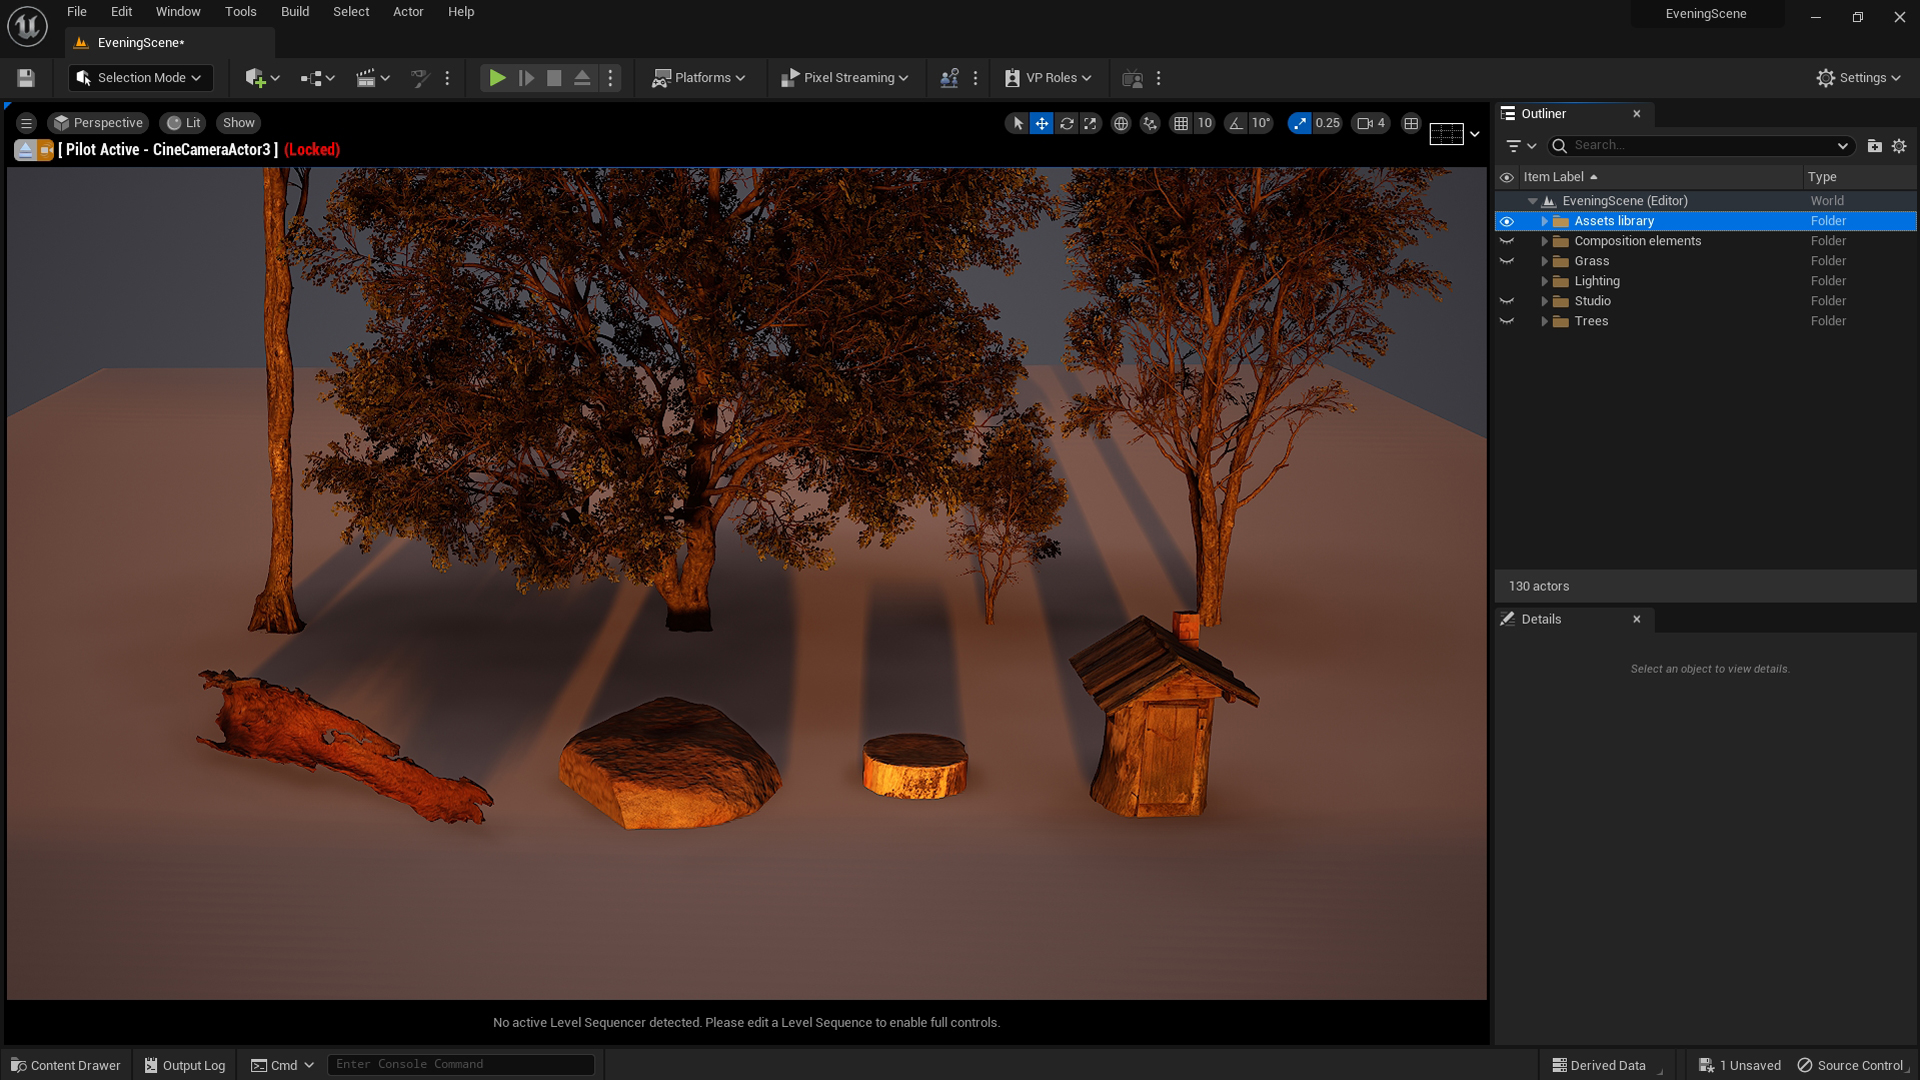
Task: Click the save level floppy icon
Action: [26, 78]
